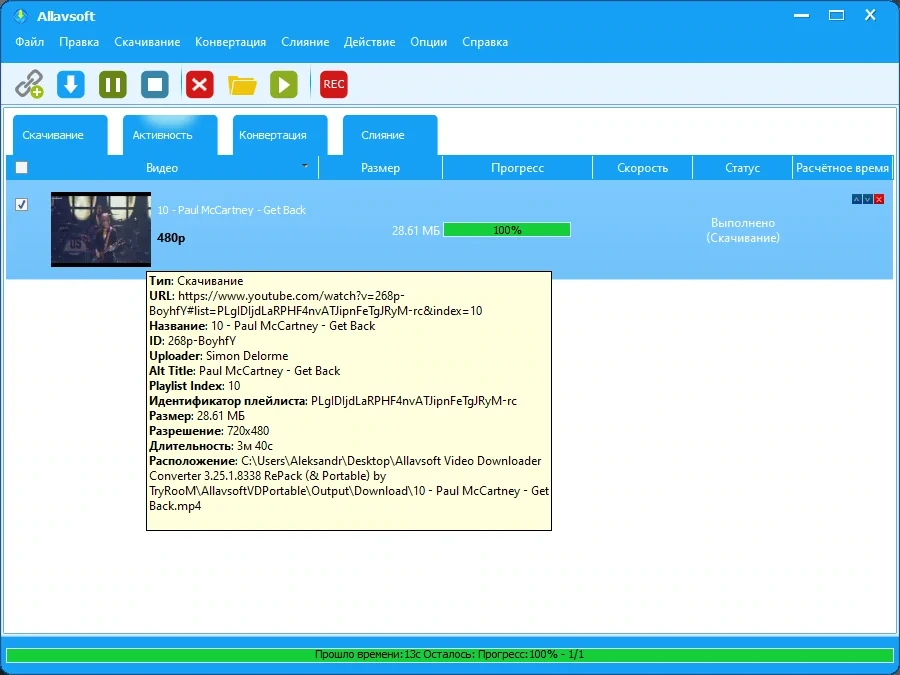The width and height of the screenshot is (900, 675).
Task: Expand the Видео column dropdown arrow
Action: (x=305, y=166)
